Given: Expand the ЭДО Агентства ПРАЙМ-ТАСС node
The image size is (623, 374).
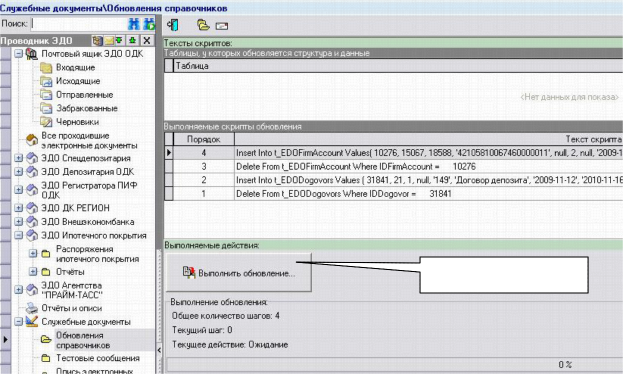Looking at the screenshot, I should (x=18, y=290).
